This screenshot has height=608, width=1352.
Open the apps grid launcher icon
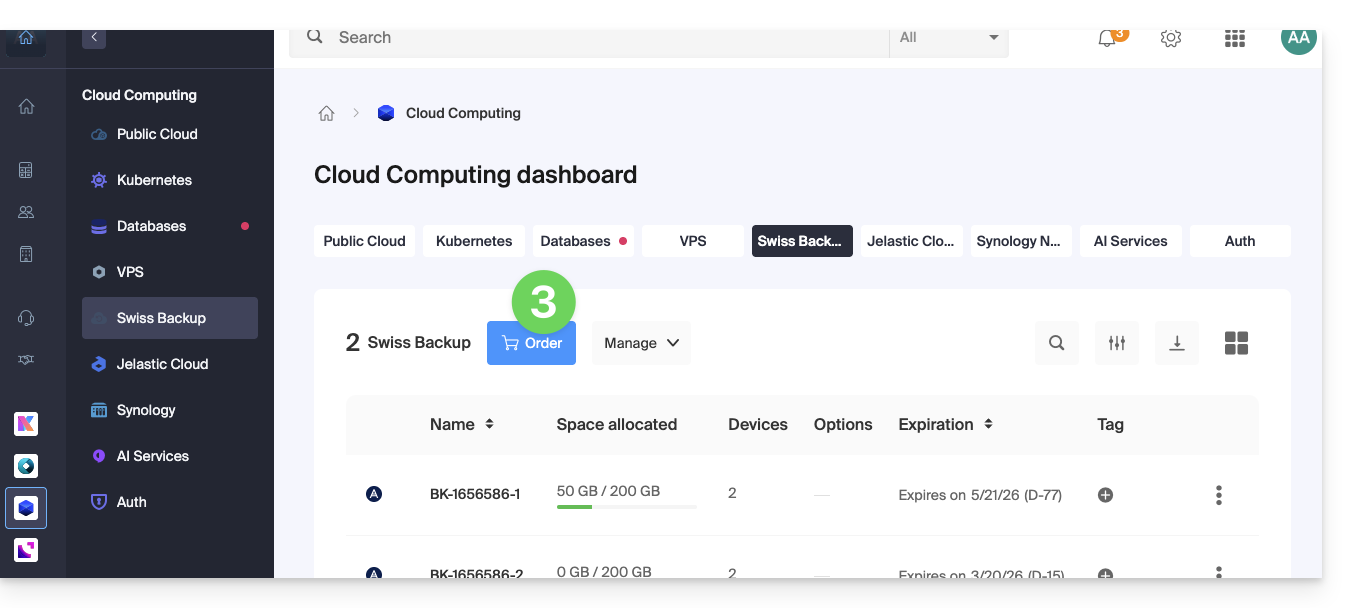[x=1235, y=39]
